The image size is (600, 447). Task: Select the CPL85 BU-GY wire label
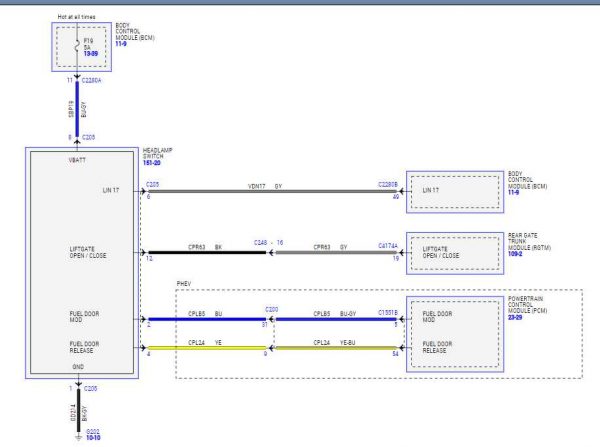[335, 314]
